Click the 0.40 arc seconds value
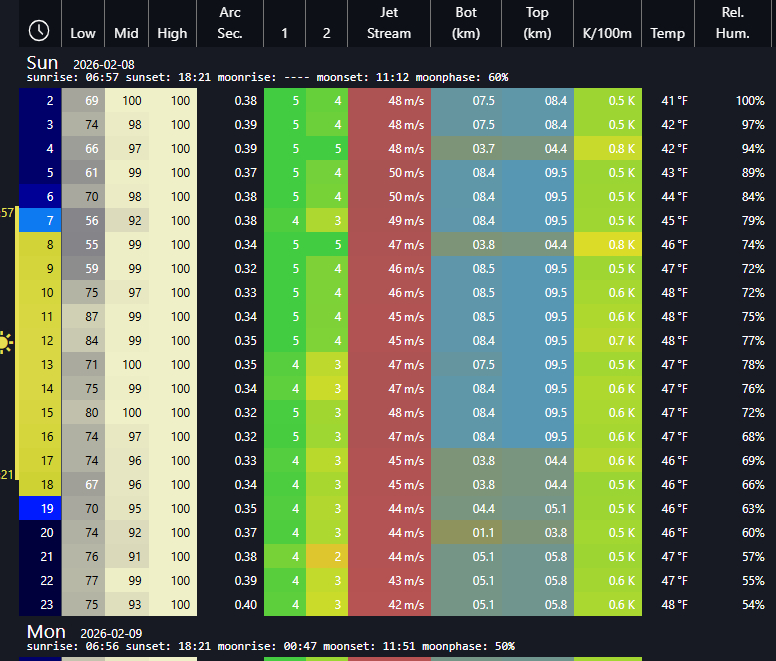776x661 pixels. pos(245,604)
